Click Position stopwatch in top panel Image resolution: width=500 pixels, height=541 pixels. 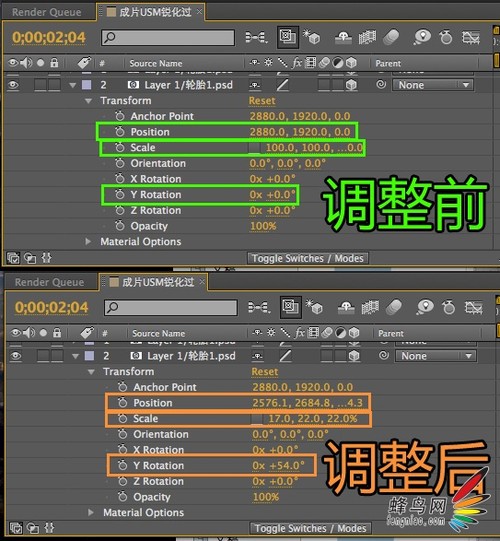[x=120, y=131]
